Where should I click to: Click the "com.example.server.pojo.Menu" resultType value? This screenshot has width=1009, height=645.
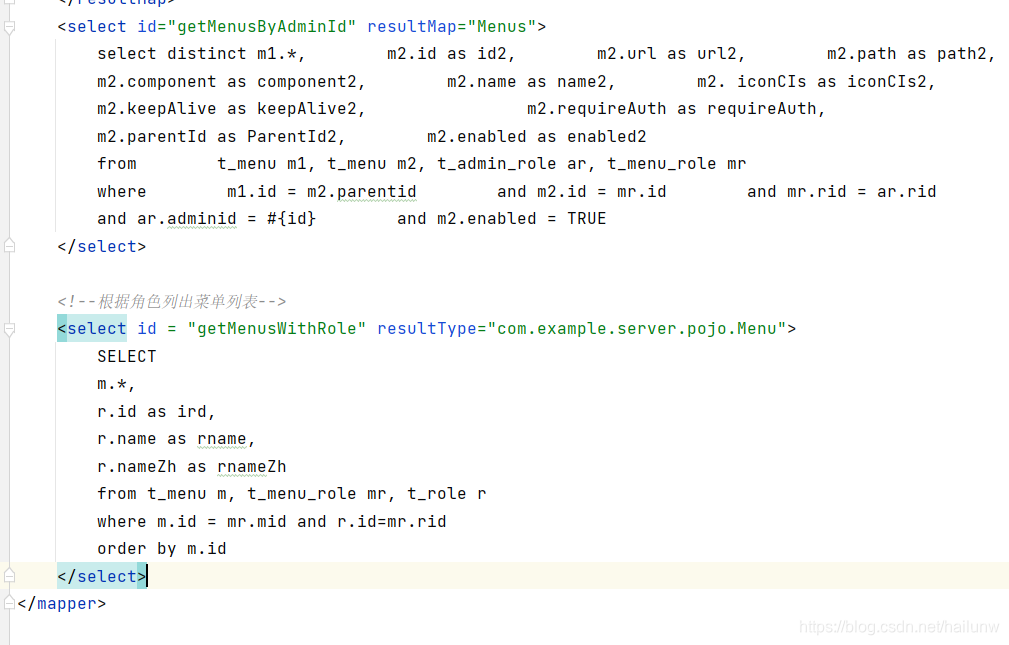tap(637, 328)
